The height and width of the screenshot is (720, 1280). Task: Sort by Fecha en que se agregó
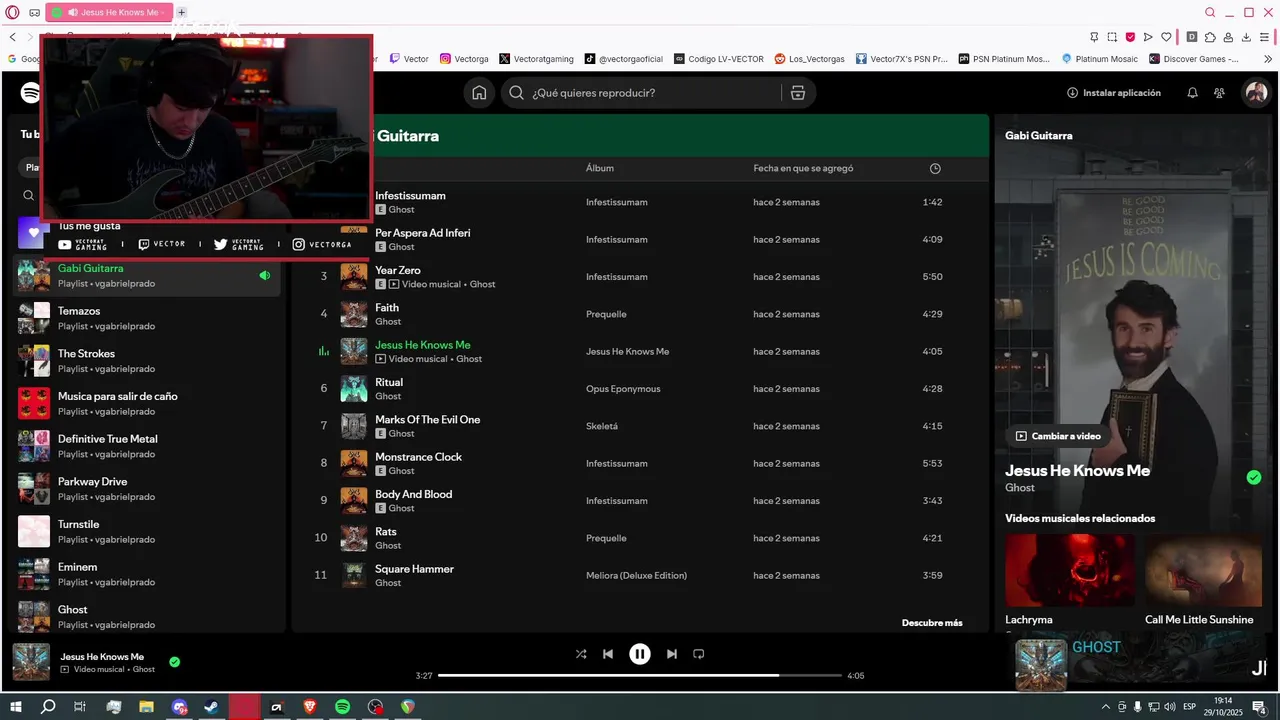[x=803, y=169]
